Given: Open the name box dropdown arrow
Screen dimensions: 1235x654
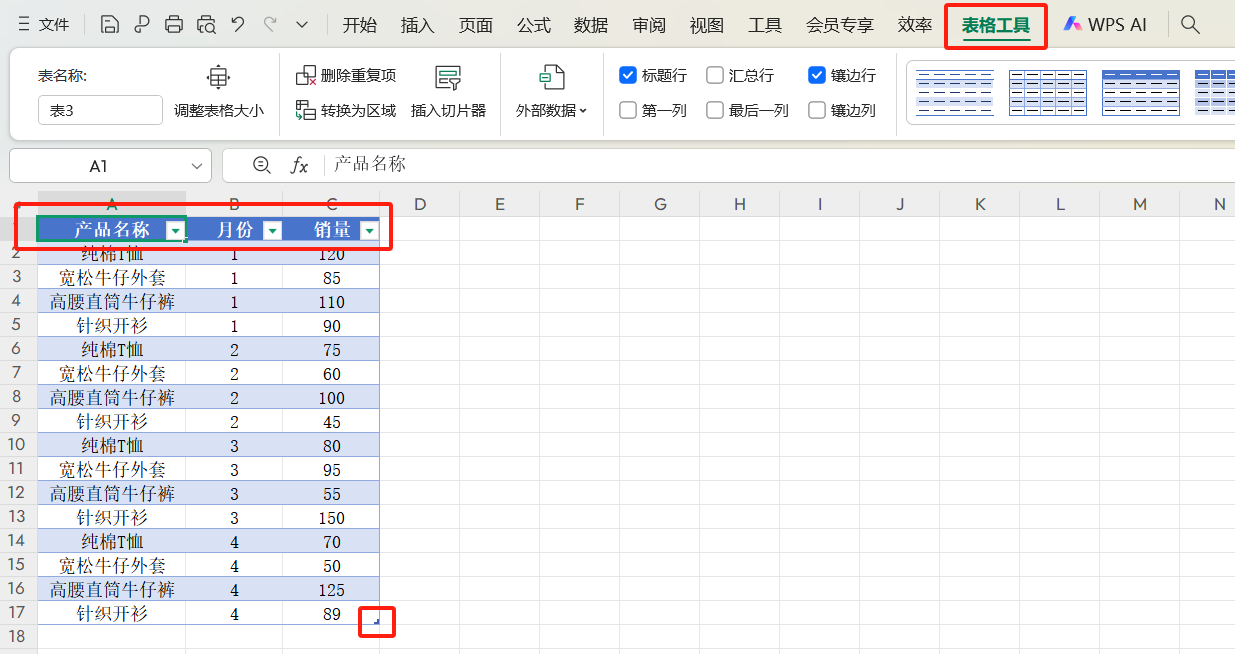Looking at the screenshot, I should [x=196, y=166].
